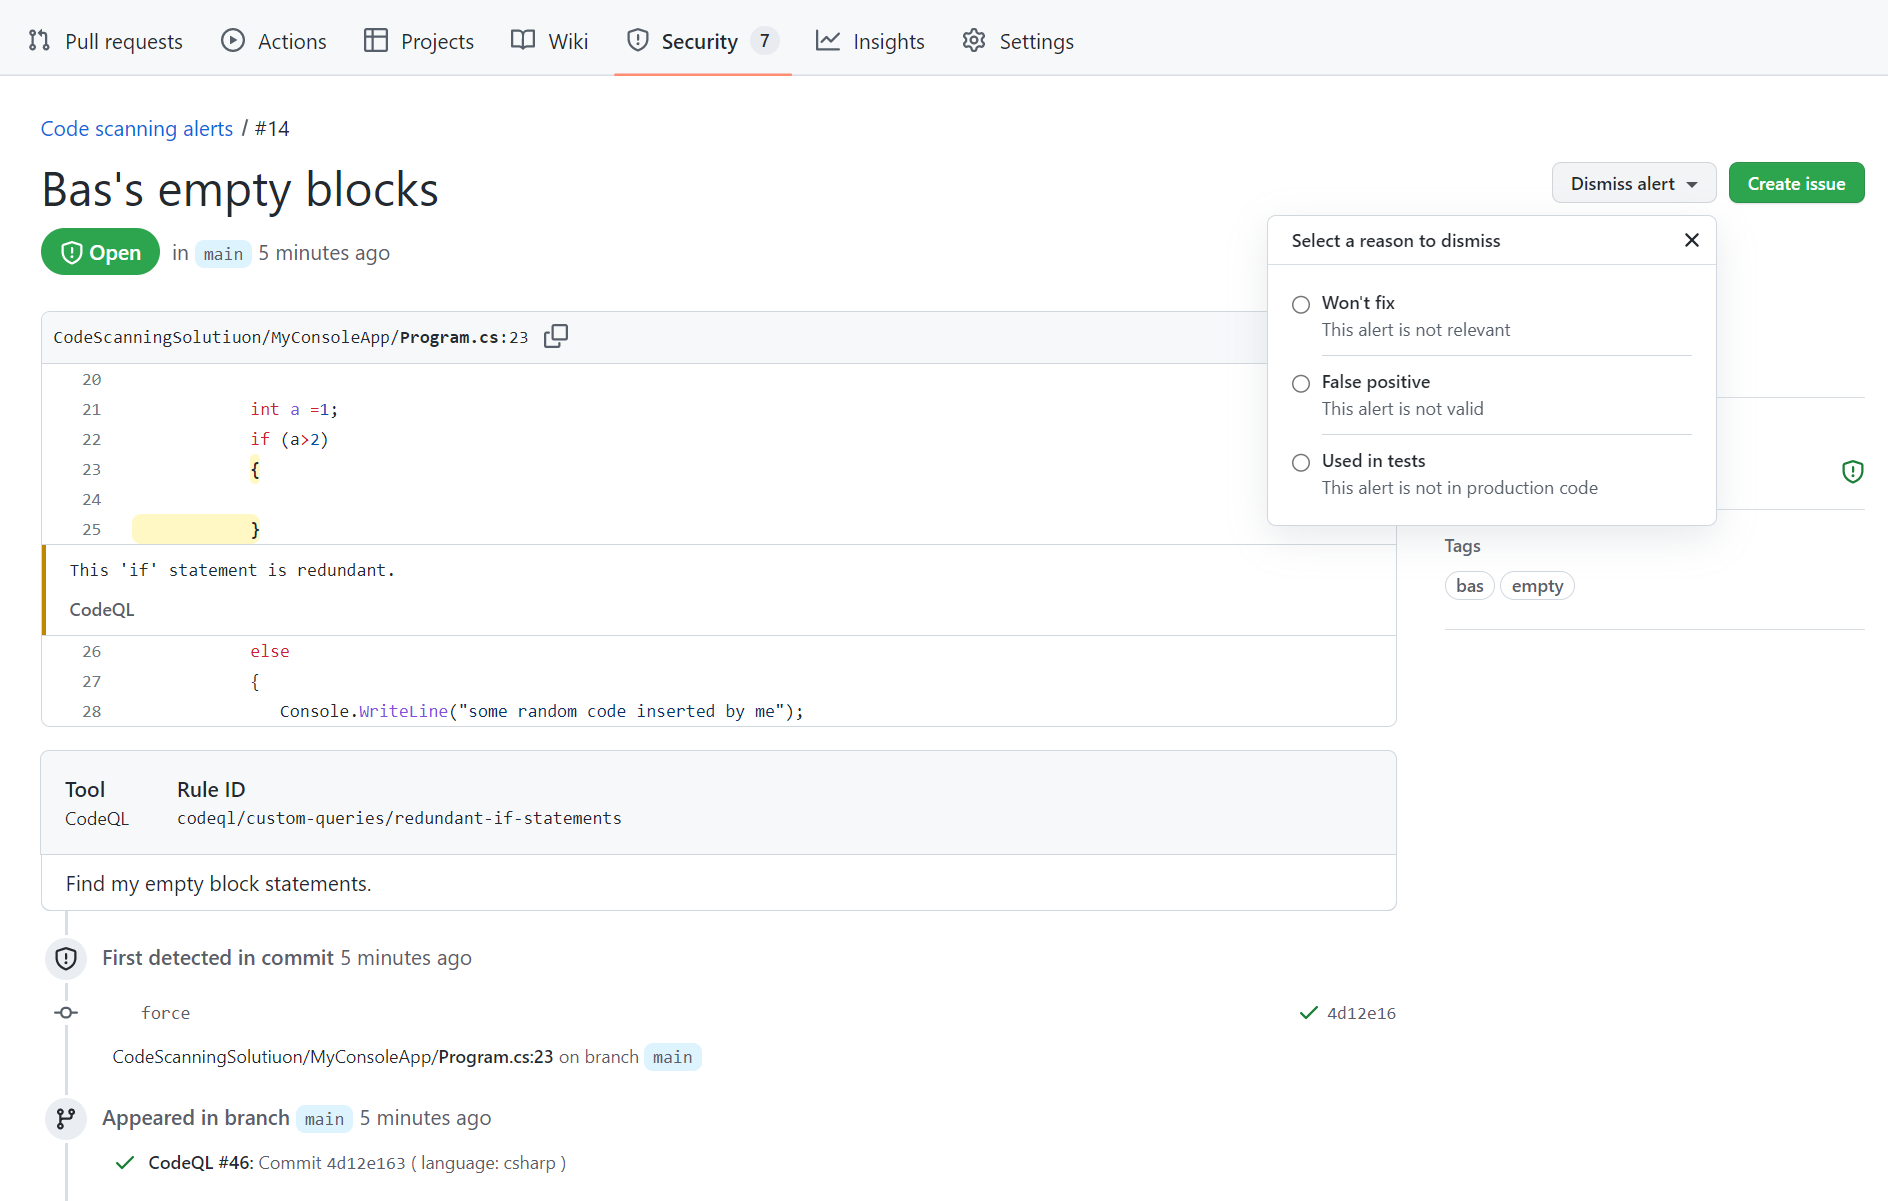Click the Insights graph icon

pyautogui.click(x=827, y=40)
